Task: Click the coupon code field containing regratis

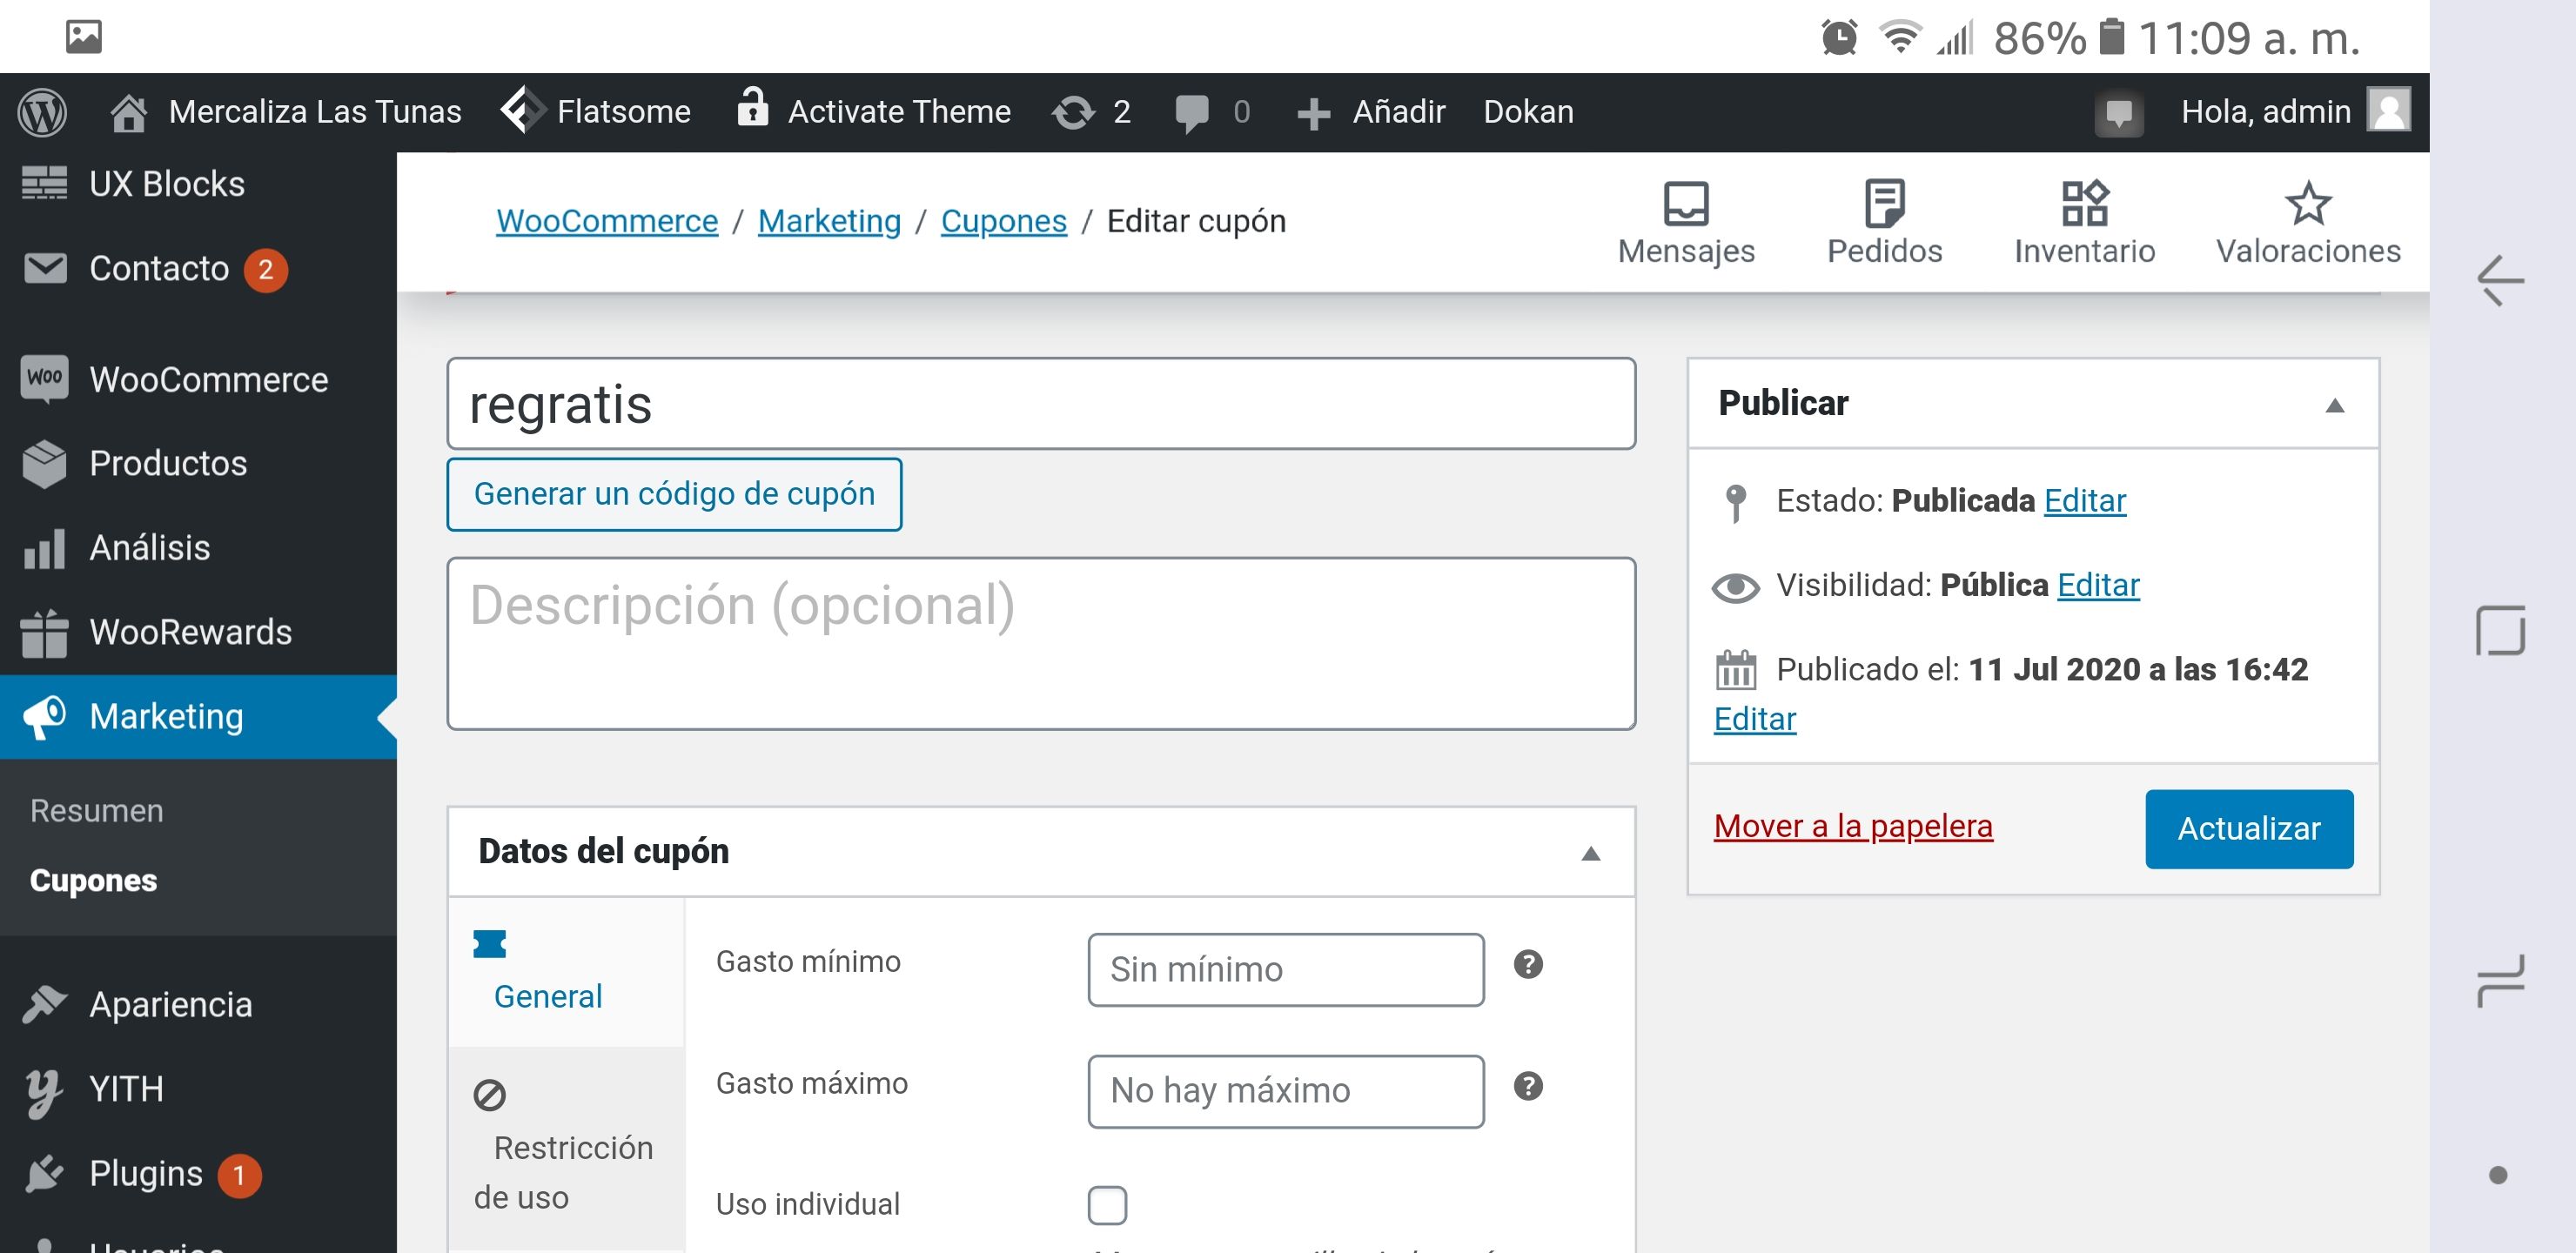Action: [x=1041, y=404]
